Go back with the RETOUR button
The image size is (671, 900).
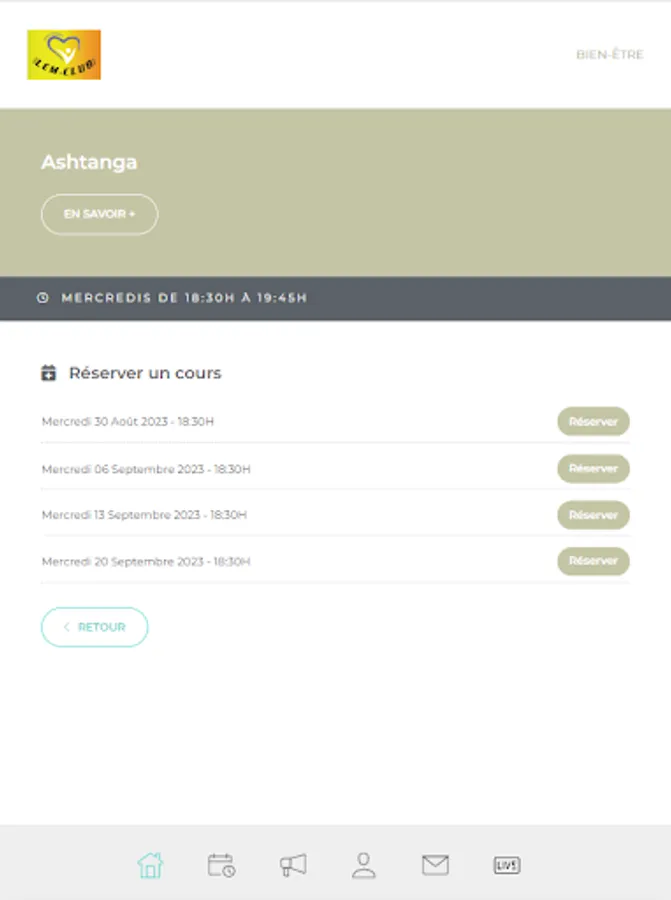[x=94, y=627]
